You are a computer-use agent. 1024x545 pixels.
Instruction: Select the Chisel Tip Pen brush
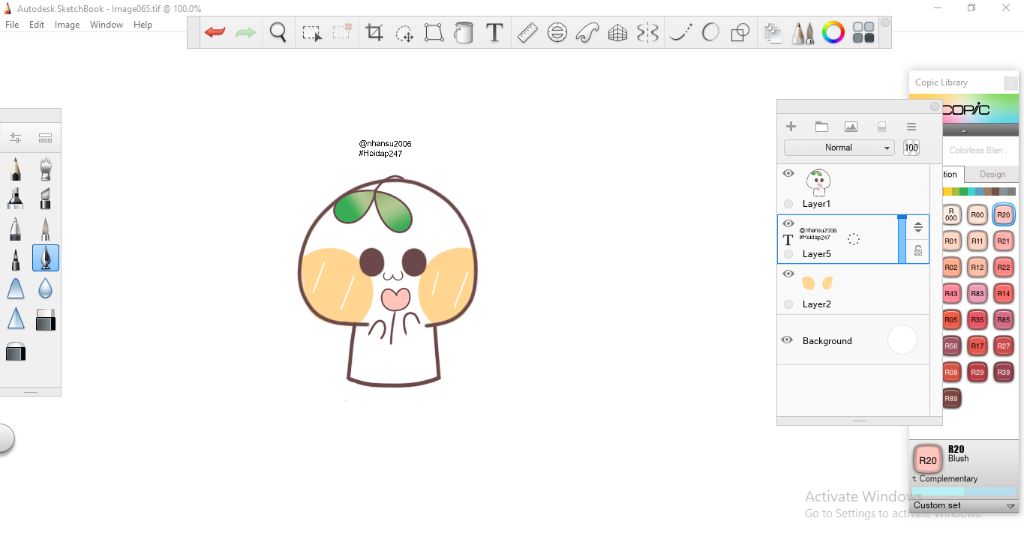[45, 198]
